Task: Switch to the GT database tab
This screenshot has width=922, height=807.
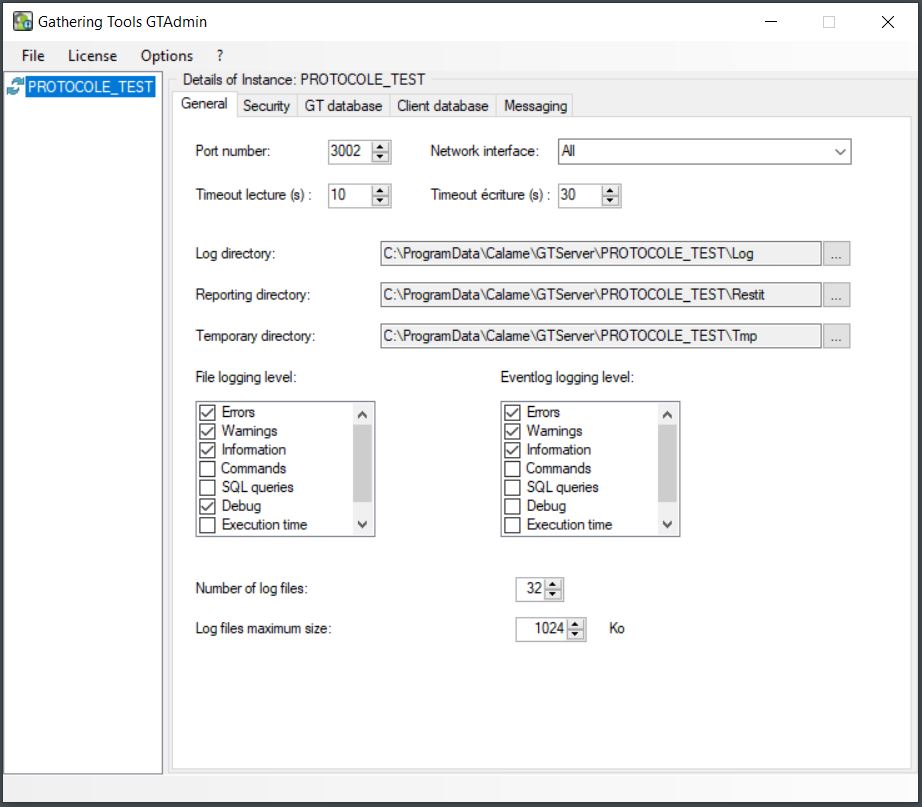Action: point(343,106)
